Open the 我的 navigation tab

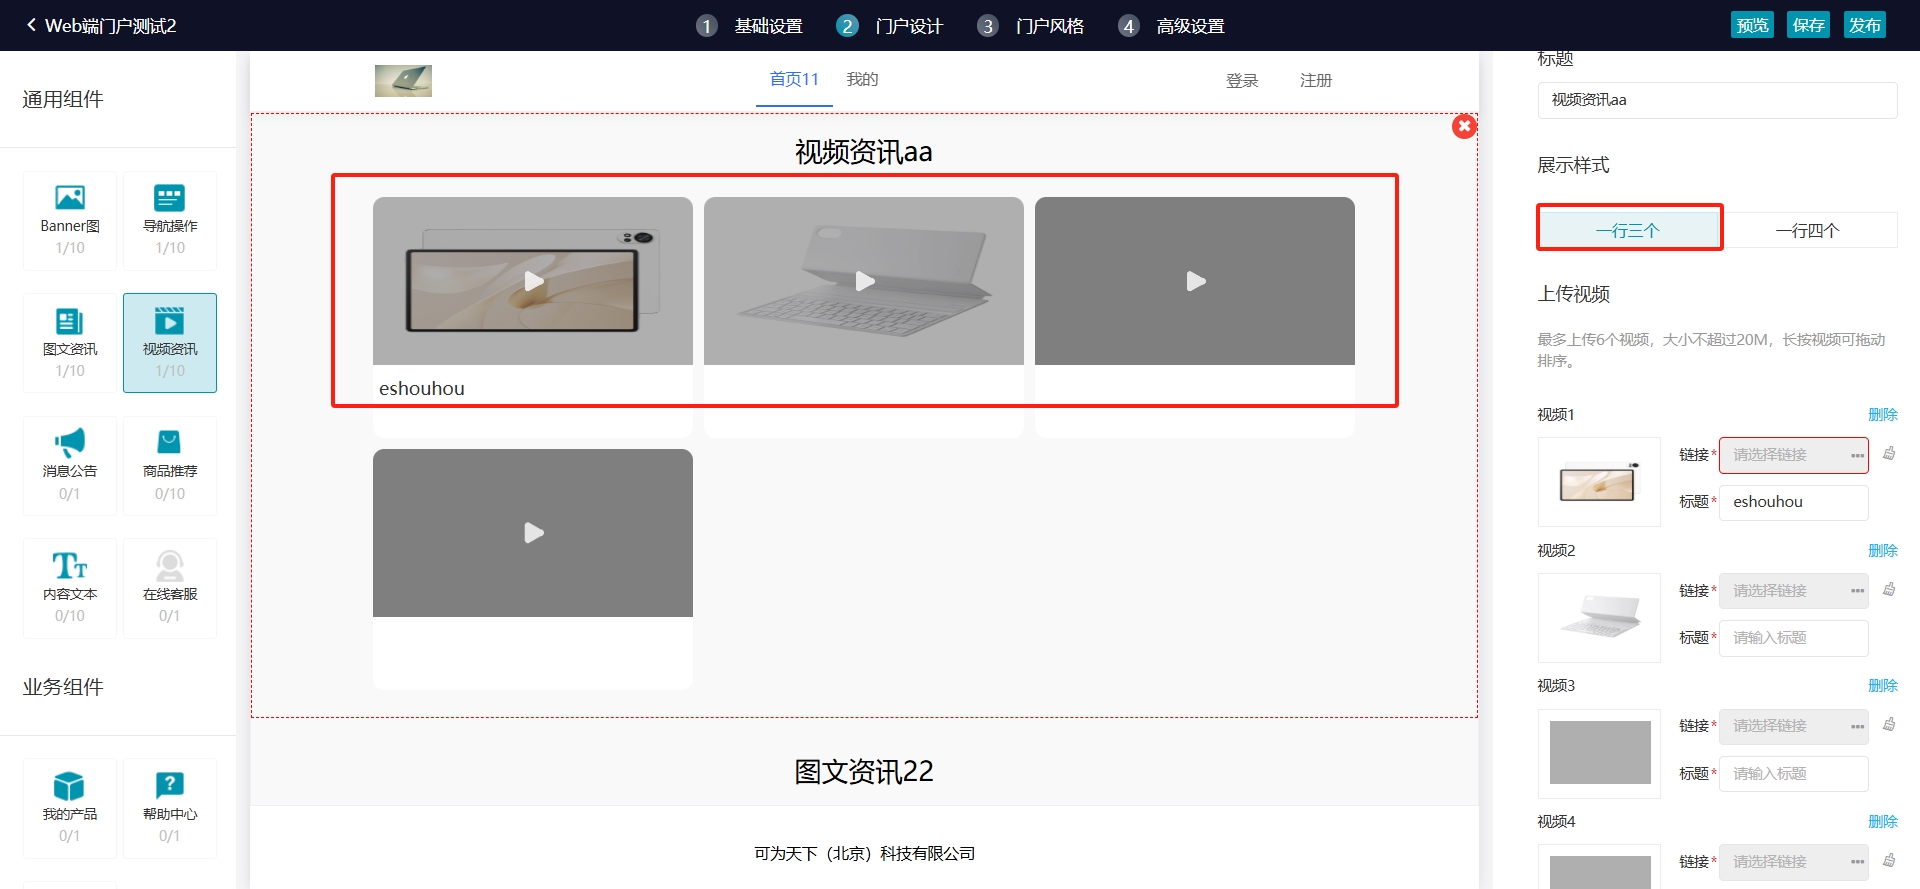point(862,79)
